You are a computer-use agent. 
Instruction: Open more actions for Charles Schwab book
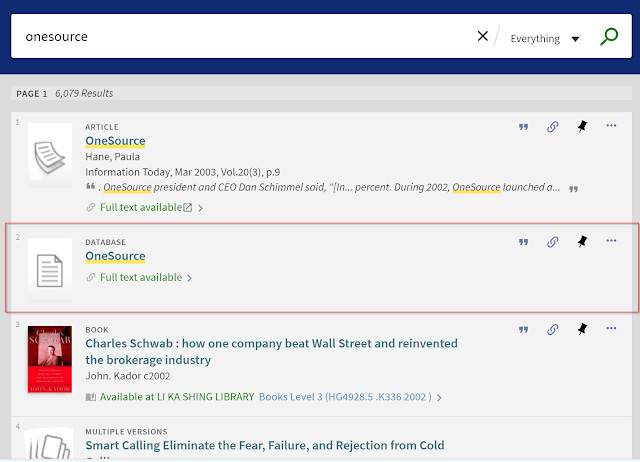[x=611, y=329]
